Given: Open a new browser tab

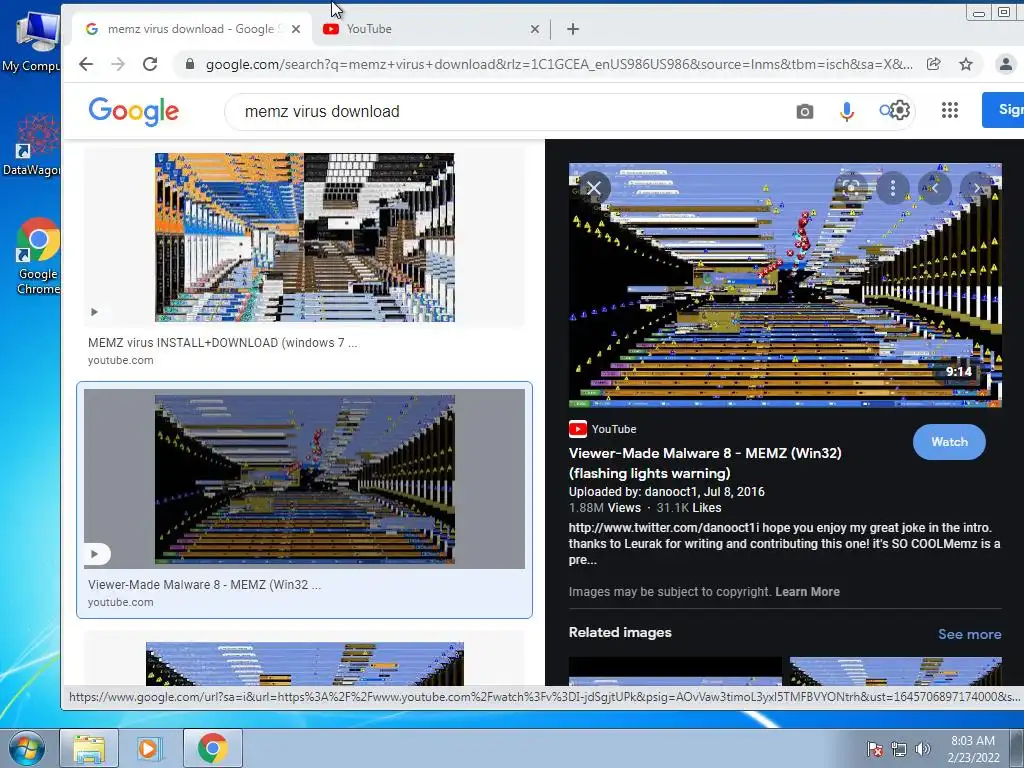Looking at the screenshot, I should (573, 29).
